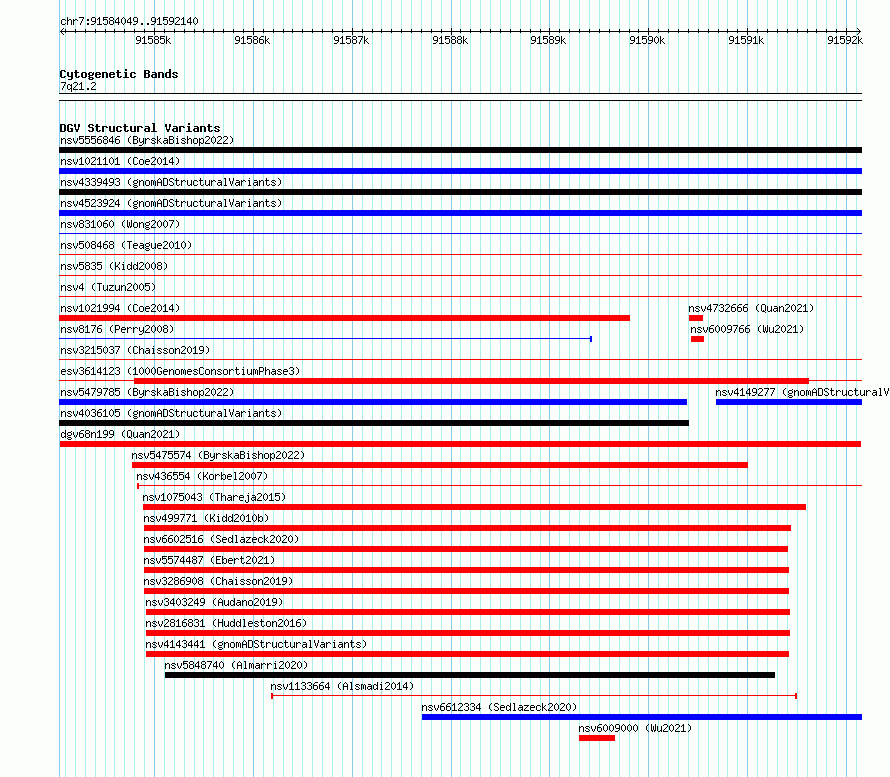Click nsv5574487 (Ebert2021) variant label
This screenshot has width=890, height=777.
209,560
